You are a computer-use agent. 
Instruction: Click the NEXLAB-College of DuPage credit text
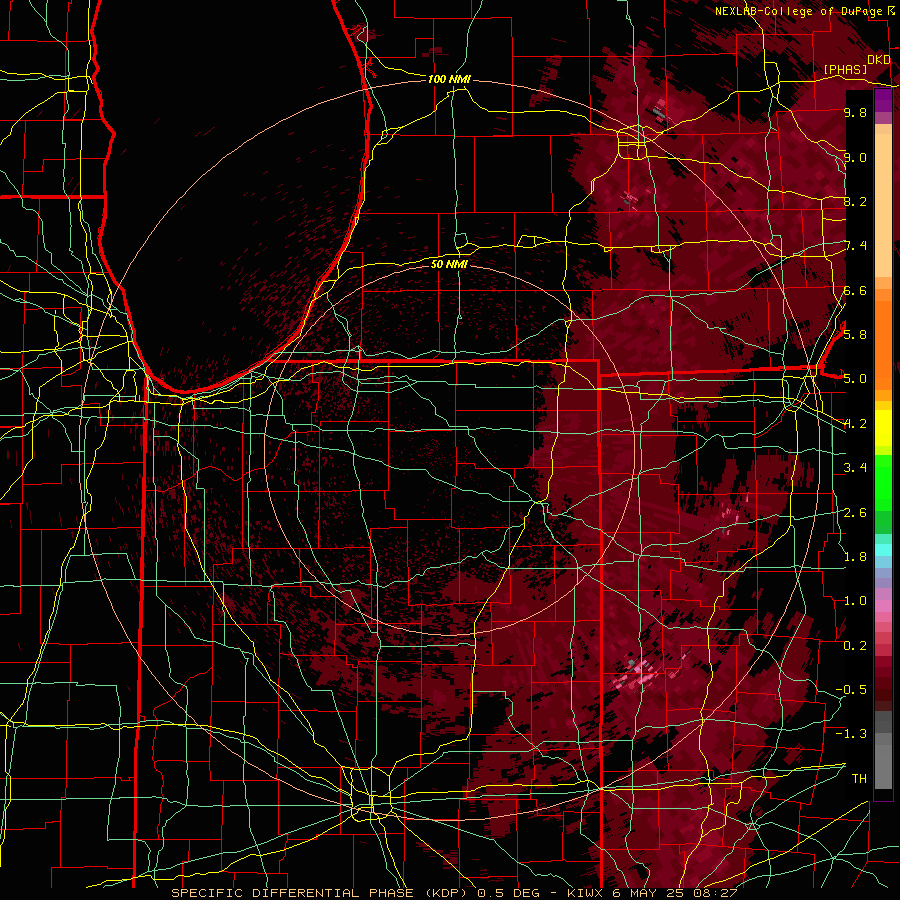[799, 11]
